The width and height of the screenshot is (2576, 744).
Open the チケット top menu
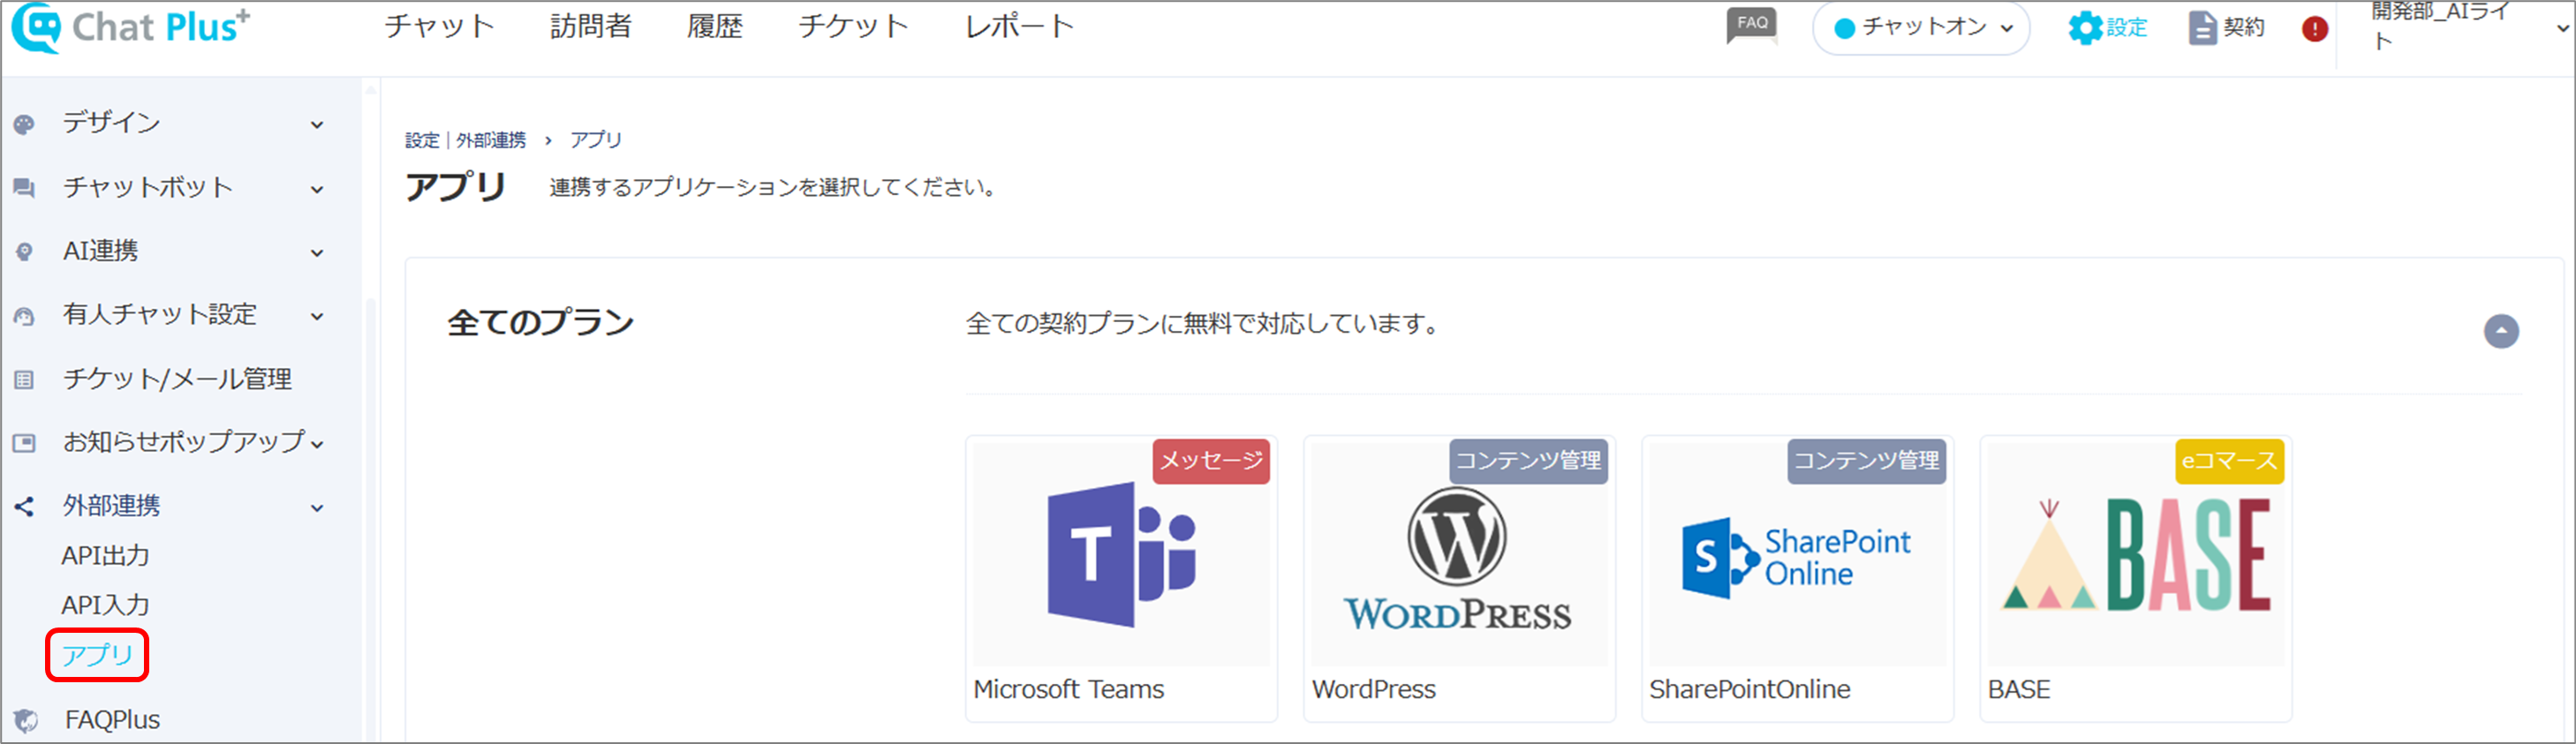(x=853, y=26)
